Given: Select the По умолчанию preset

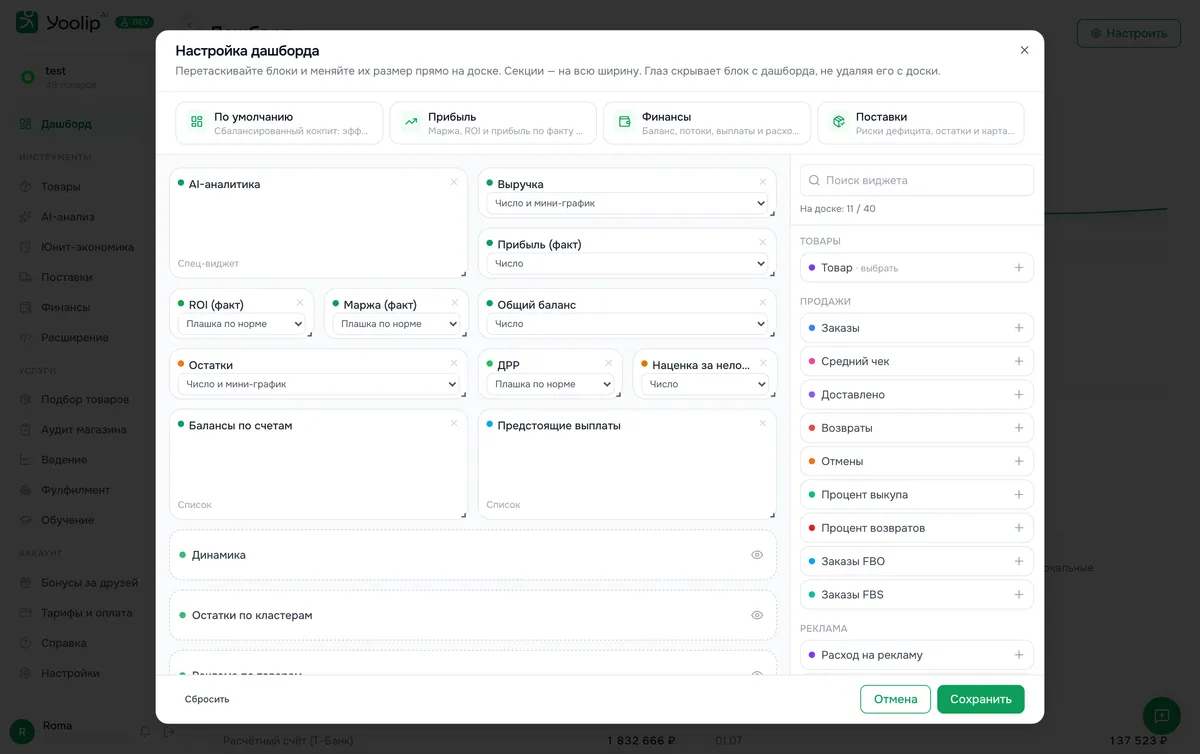Looking at the screenshot, I should [x=279, y=123].
